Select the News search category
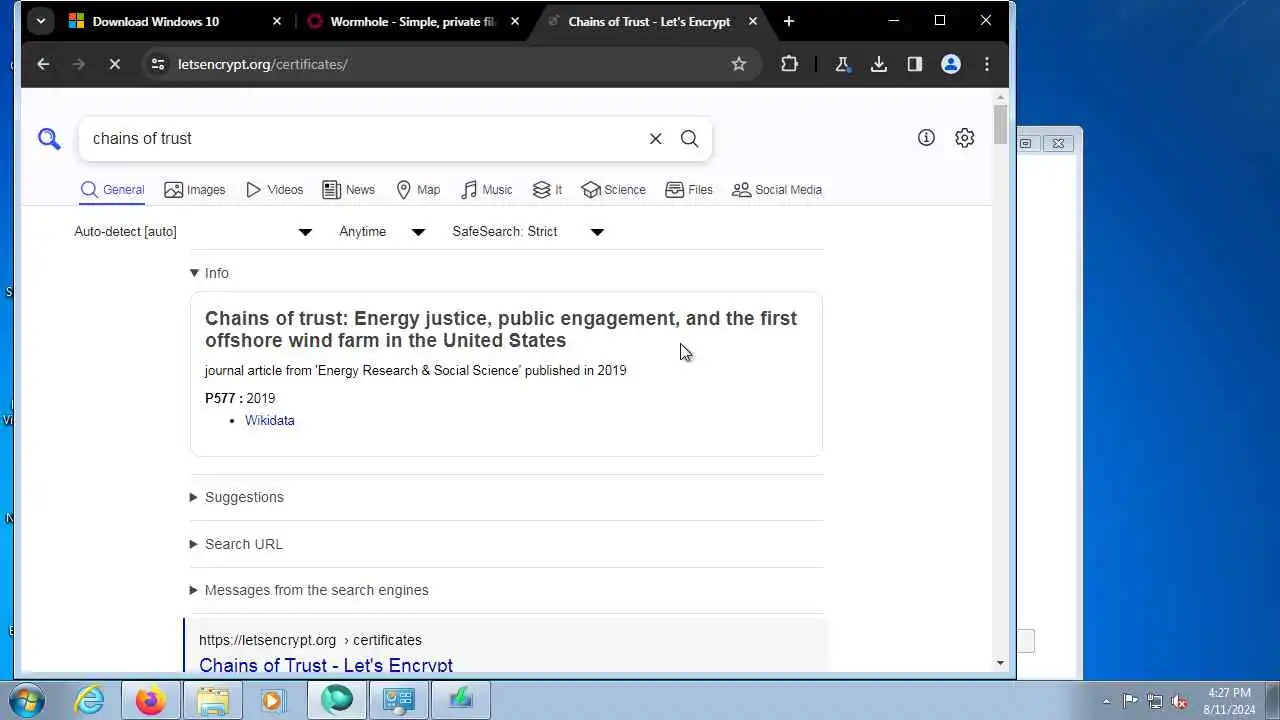Image resolution: width=1280 pixels, height=720 pixels. coord(349,190)
